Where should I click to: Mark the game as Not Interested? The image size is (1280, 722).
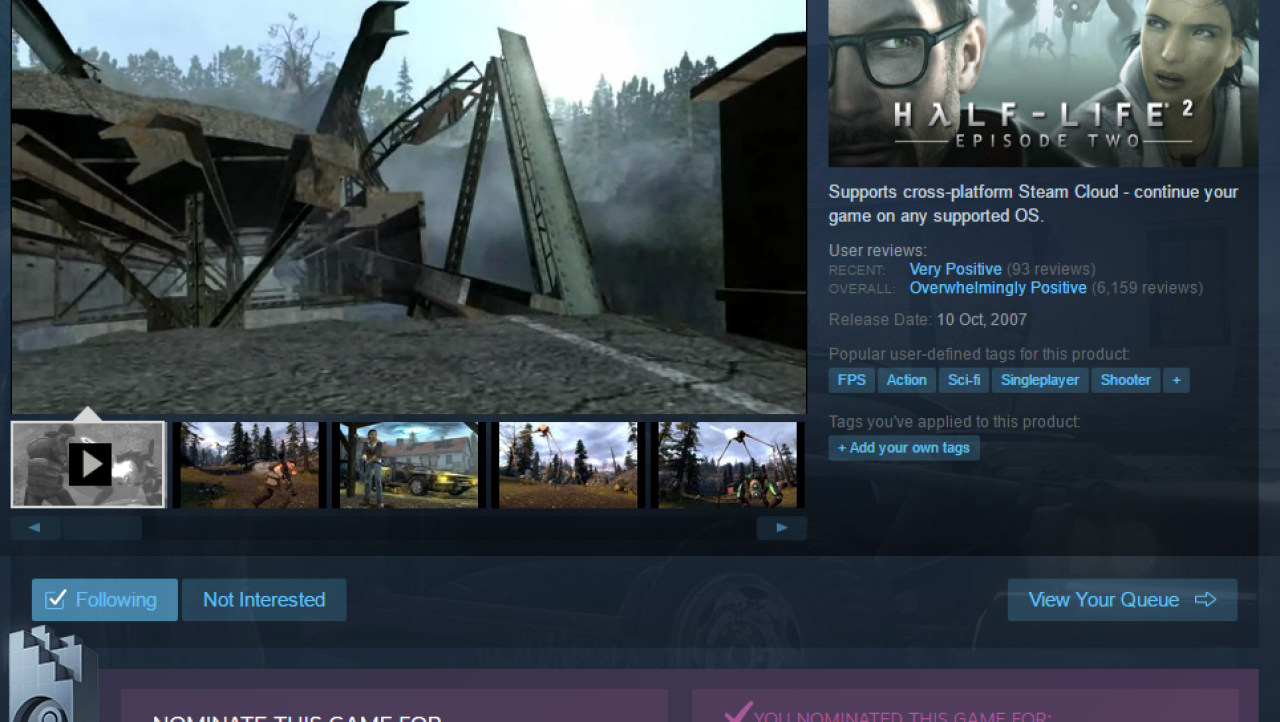[x=264, y=600]
